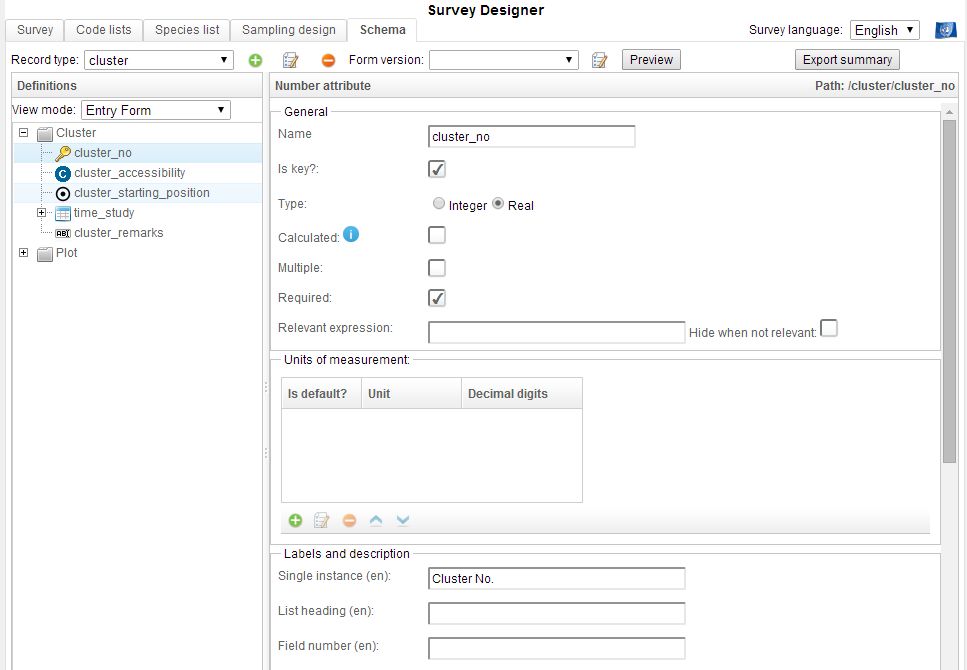The image size is (967, 670).
Task: Click the table icon of time_study
Action: (63, 213)
